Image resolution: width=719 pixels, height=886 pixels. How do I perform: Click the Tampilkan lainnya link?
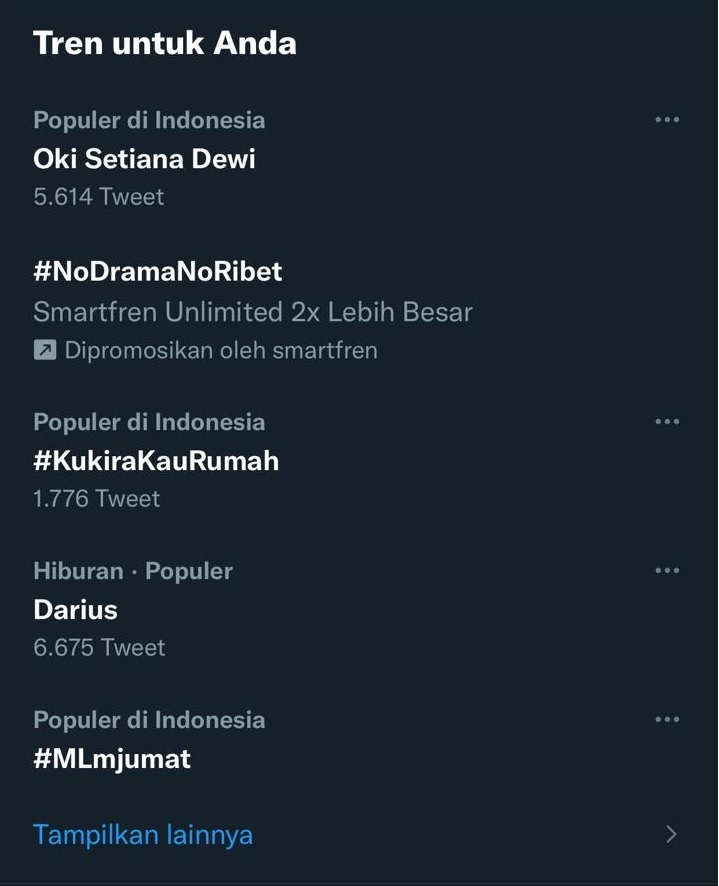[x=143, y=835]
